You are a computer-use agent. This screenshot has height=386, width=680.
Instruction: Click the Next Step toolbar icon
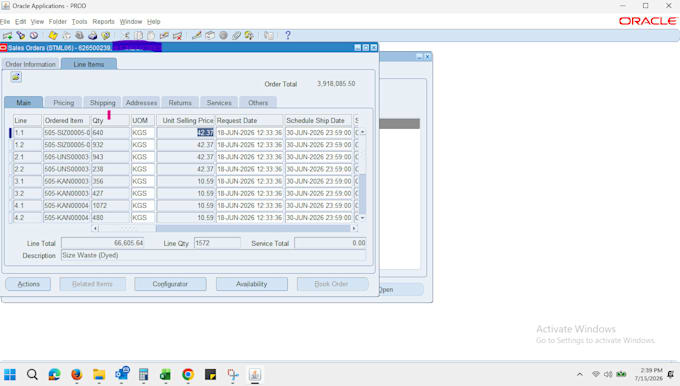tap(66, 36)
